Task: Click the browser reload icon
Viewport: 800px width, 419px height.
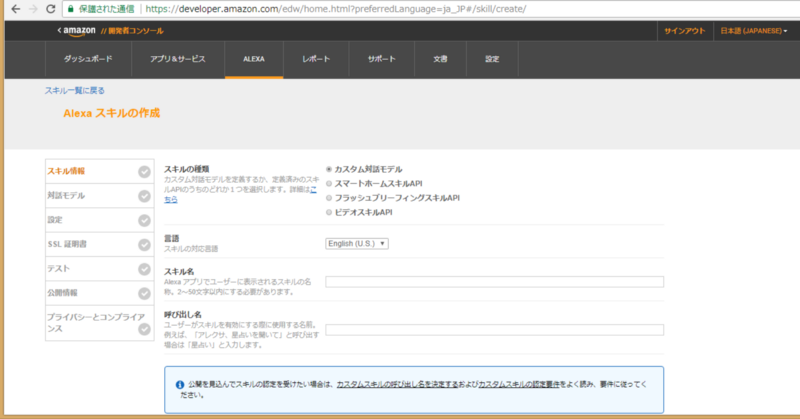Action: pyautogui.click(x=52, y=8)
